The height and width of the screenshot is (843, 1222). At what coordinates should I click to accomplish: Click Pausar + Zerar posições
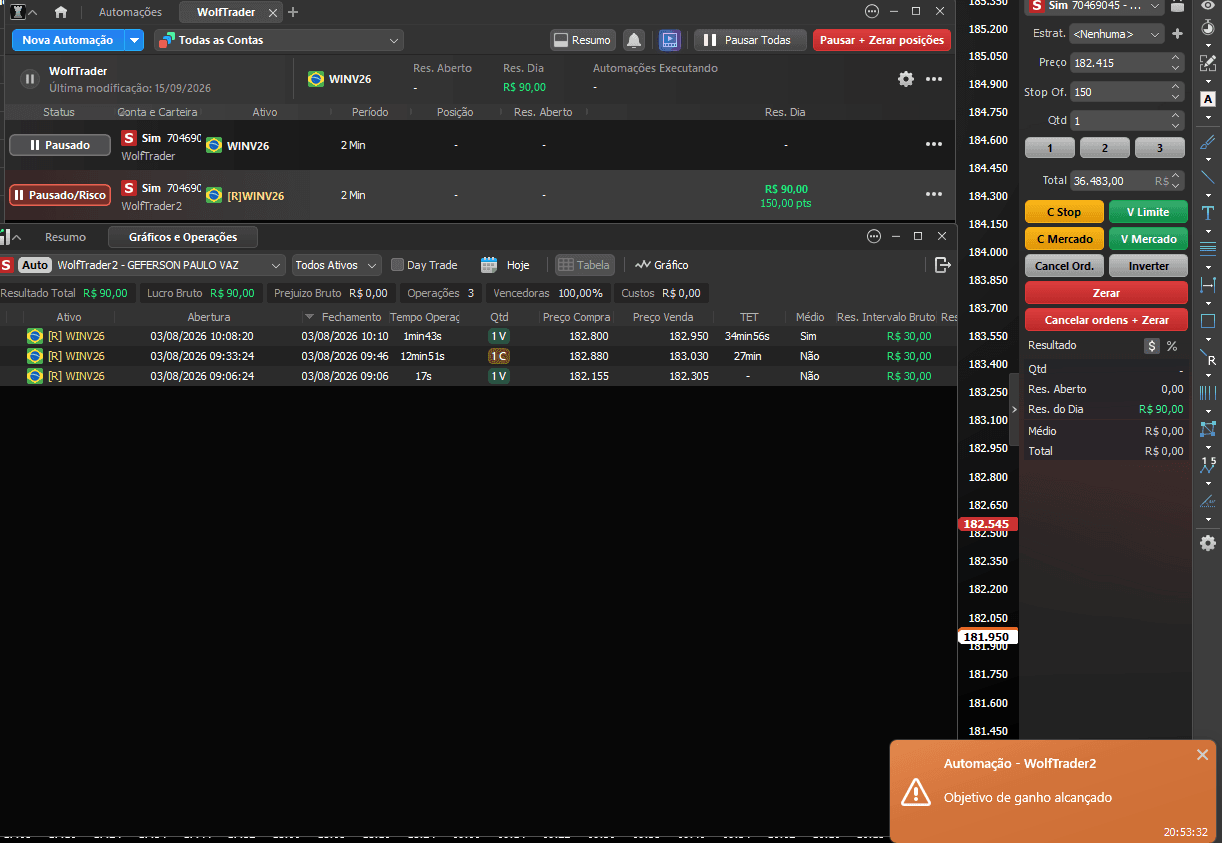point(882,40)
